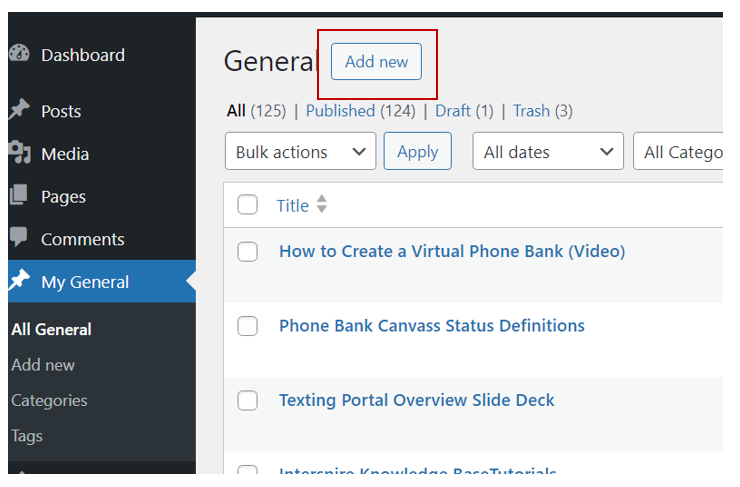Open the Bulk actions dropdown
The height and width of the screenshot is (487, 740).
[x=300, y=151]
